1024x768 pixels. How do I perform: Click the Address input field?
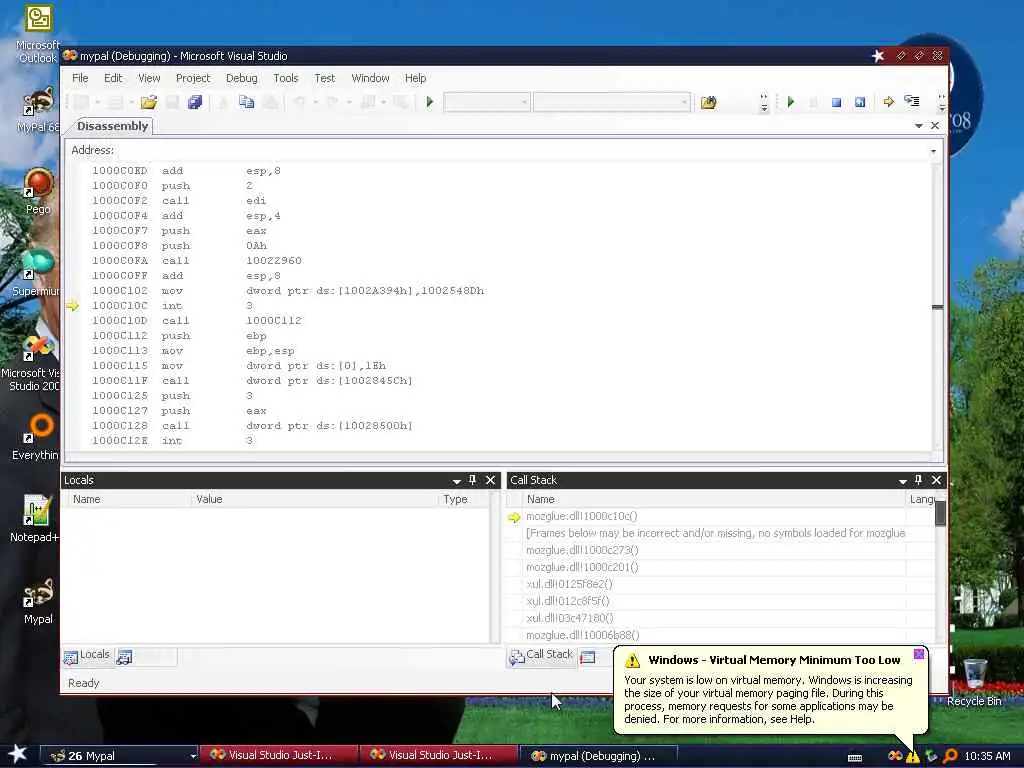coord(522,150)
